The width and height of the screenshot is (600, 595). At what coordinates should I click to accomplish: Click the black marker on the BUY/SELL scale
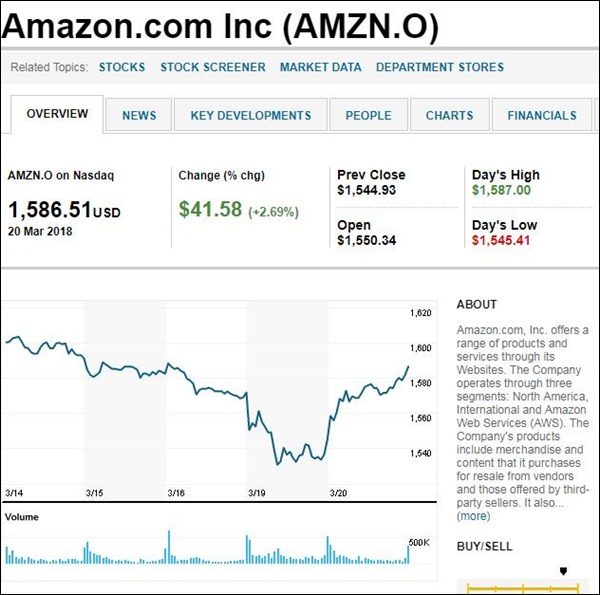pyautogui.click(x=563, y=571)
